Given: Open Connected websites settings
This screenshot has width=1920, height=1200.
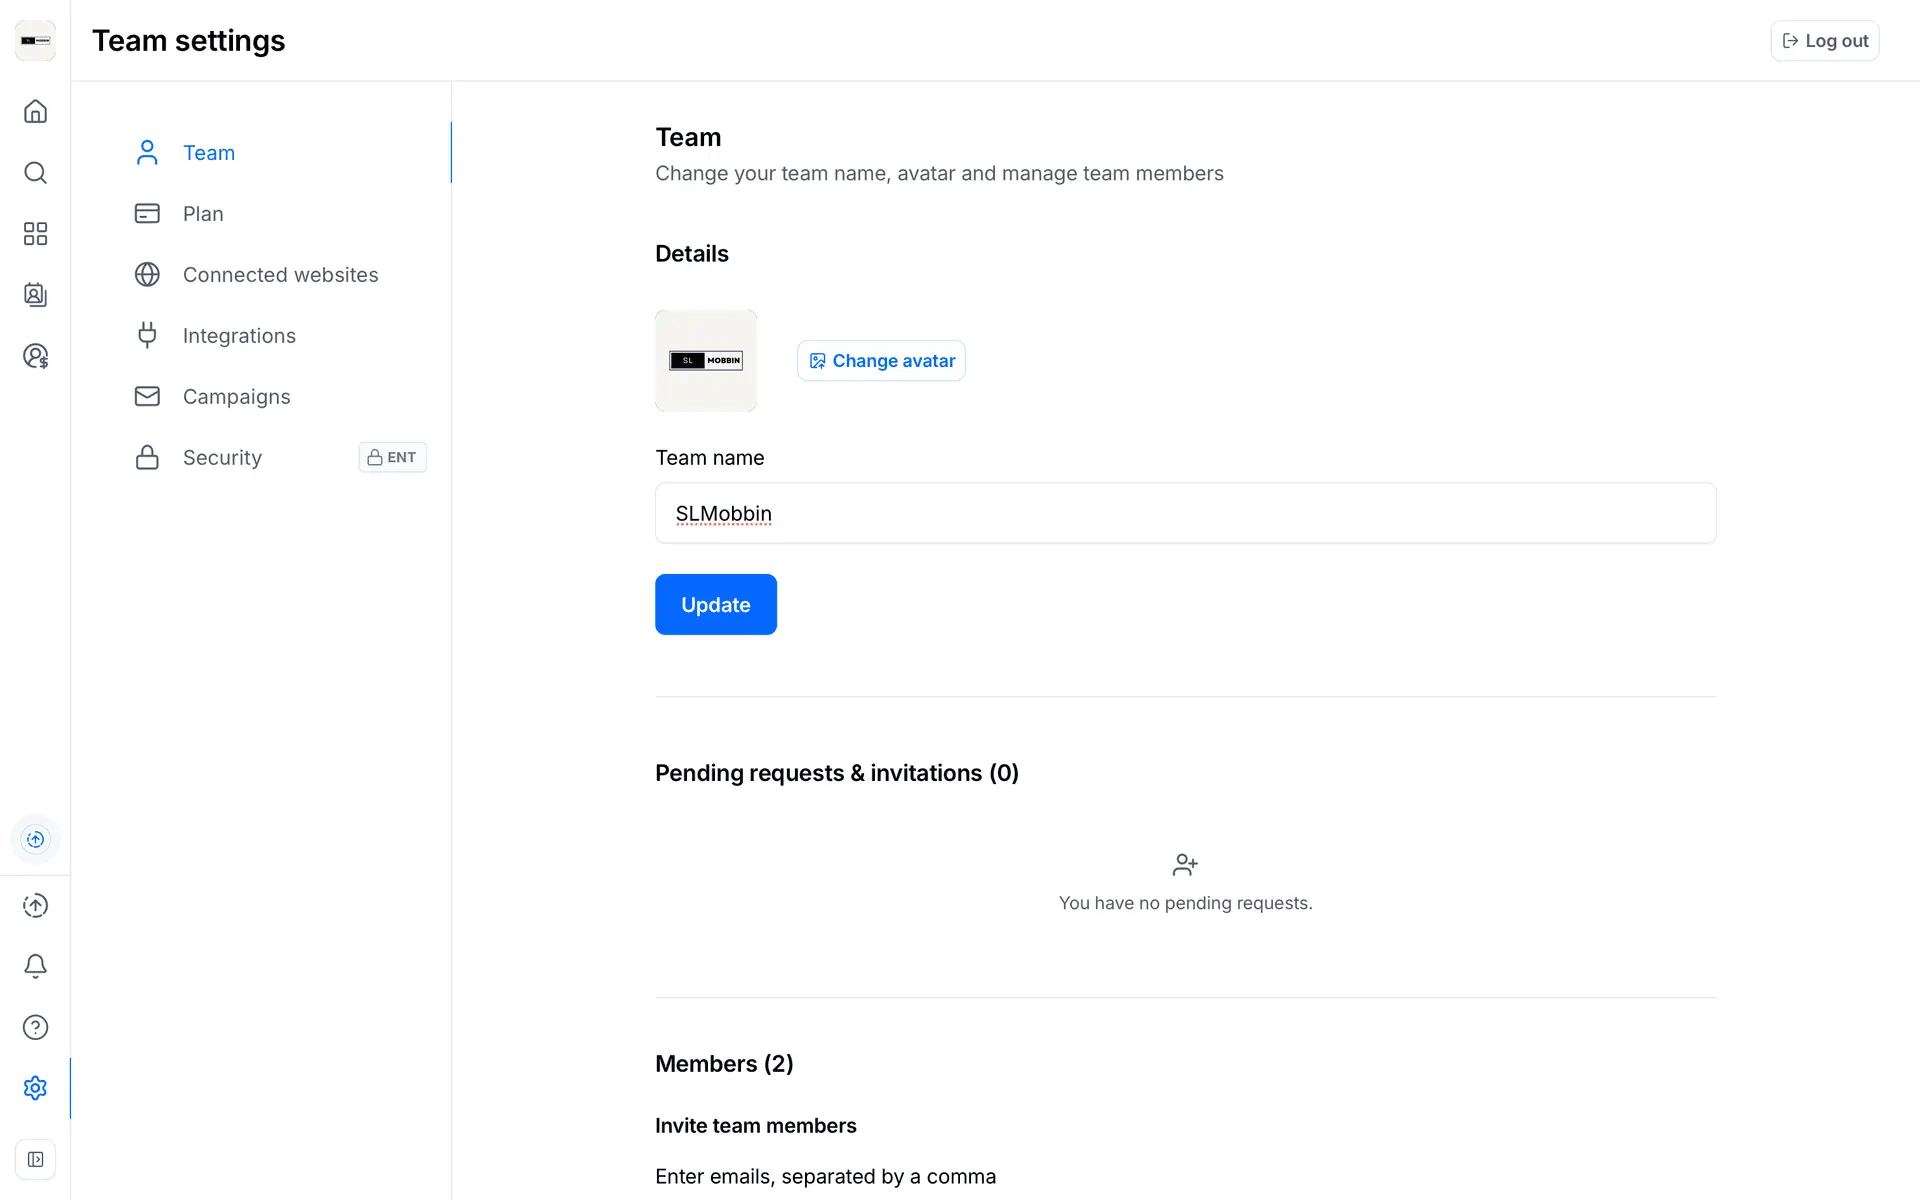Looking at the screenshot, I should point(280,275).
